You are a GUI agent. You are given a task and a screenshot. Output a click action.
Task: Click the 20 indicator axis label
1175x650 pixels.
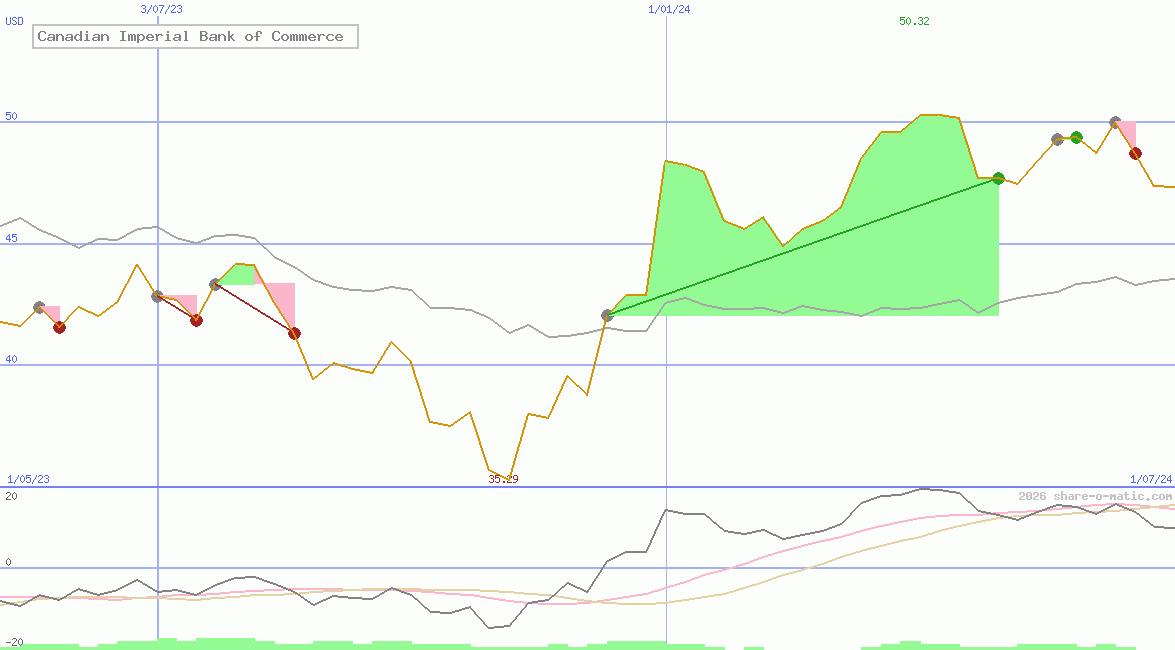(11, 496)
